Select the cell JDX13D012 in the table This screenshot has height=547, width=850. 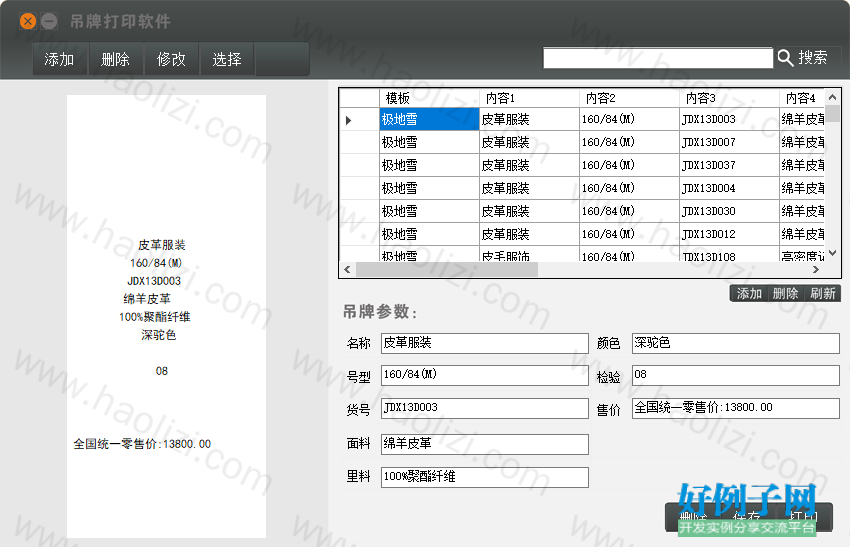click(729, 234)
